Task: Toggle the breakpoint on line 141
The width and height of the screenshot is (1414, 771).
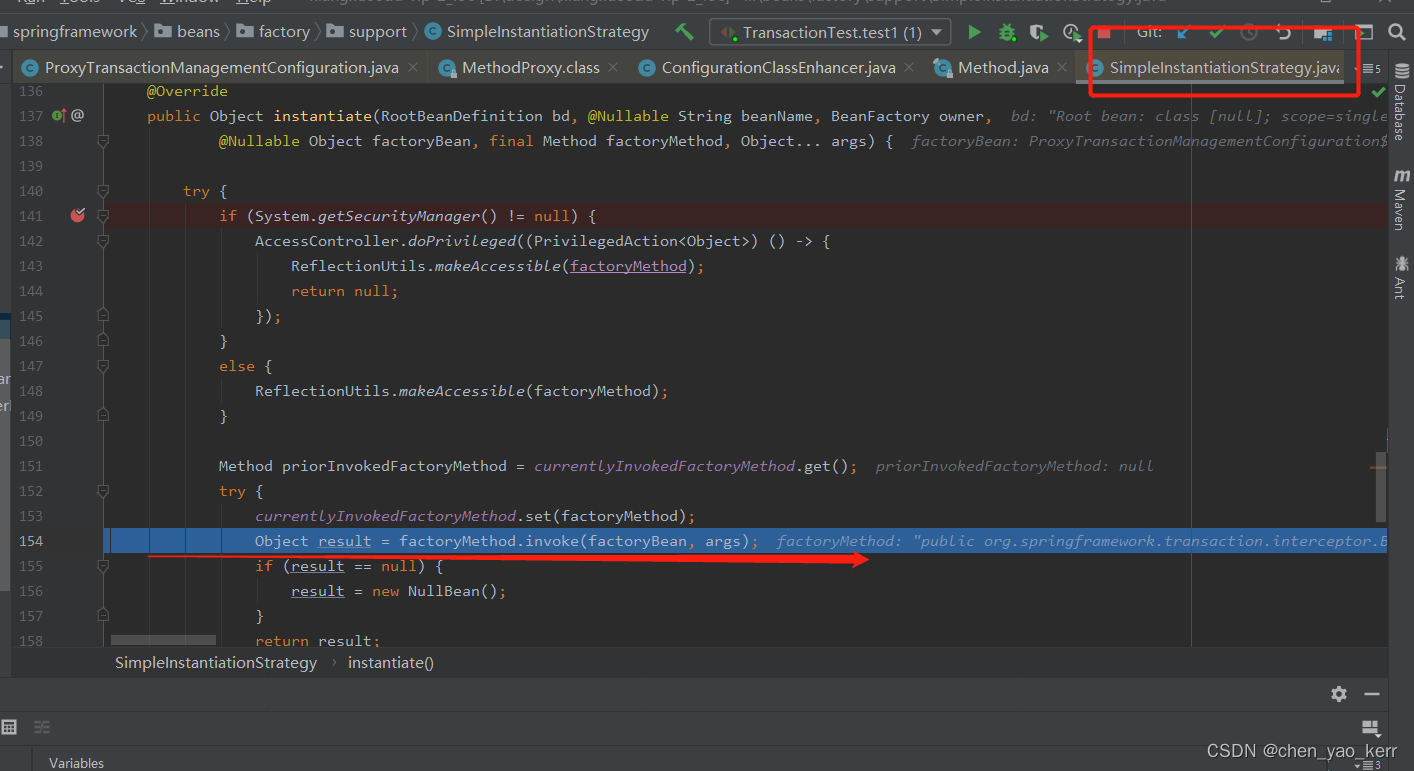Action: 78,216
